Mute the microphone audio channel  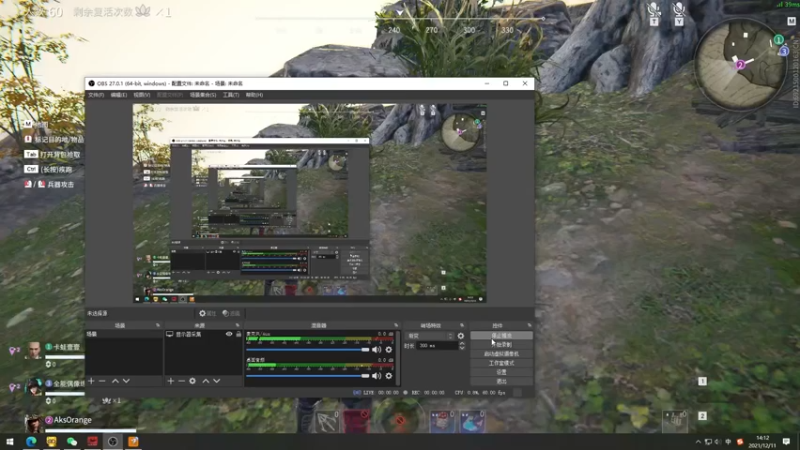pos(377,349)
